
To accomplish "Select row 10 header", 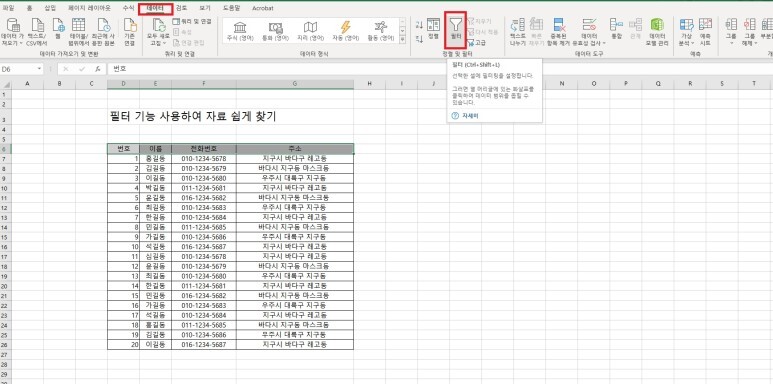I will 5,188.
